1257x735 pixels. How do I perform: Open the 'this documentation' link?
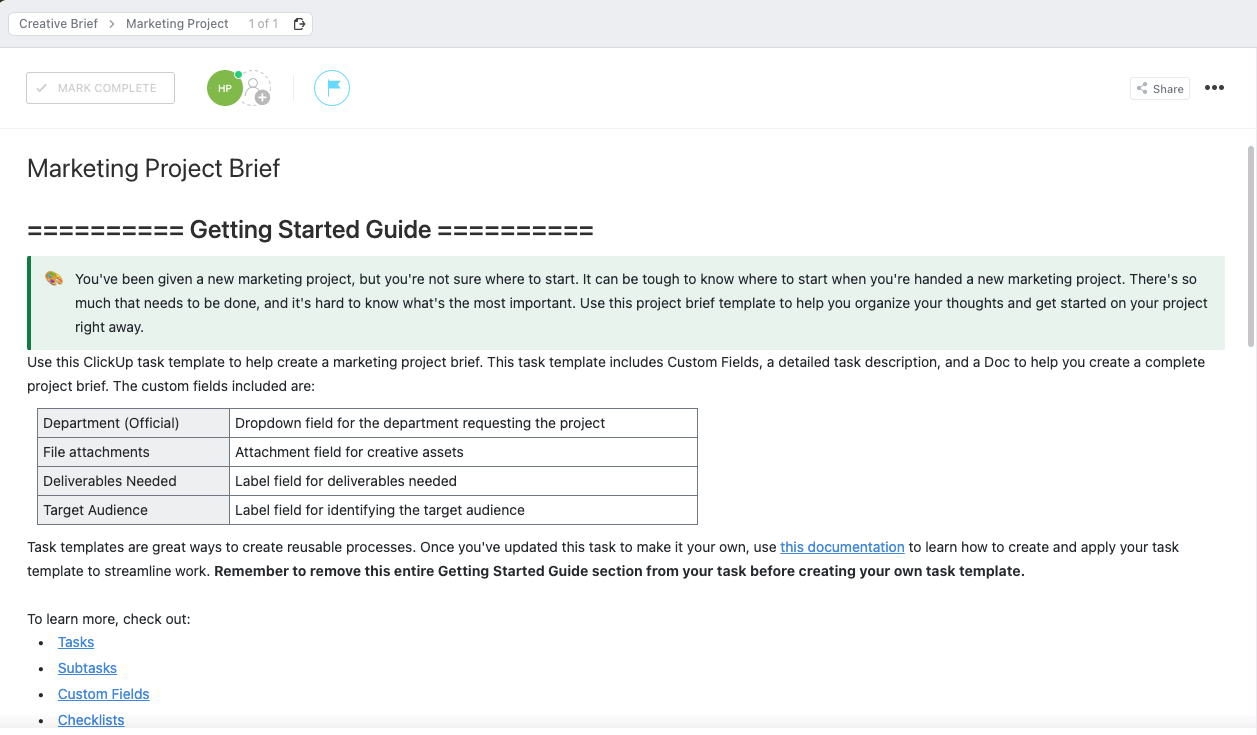[842, 547]
